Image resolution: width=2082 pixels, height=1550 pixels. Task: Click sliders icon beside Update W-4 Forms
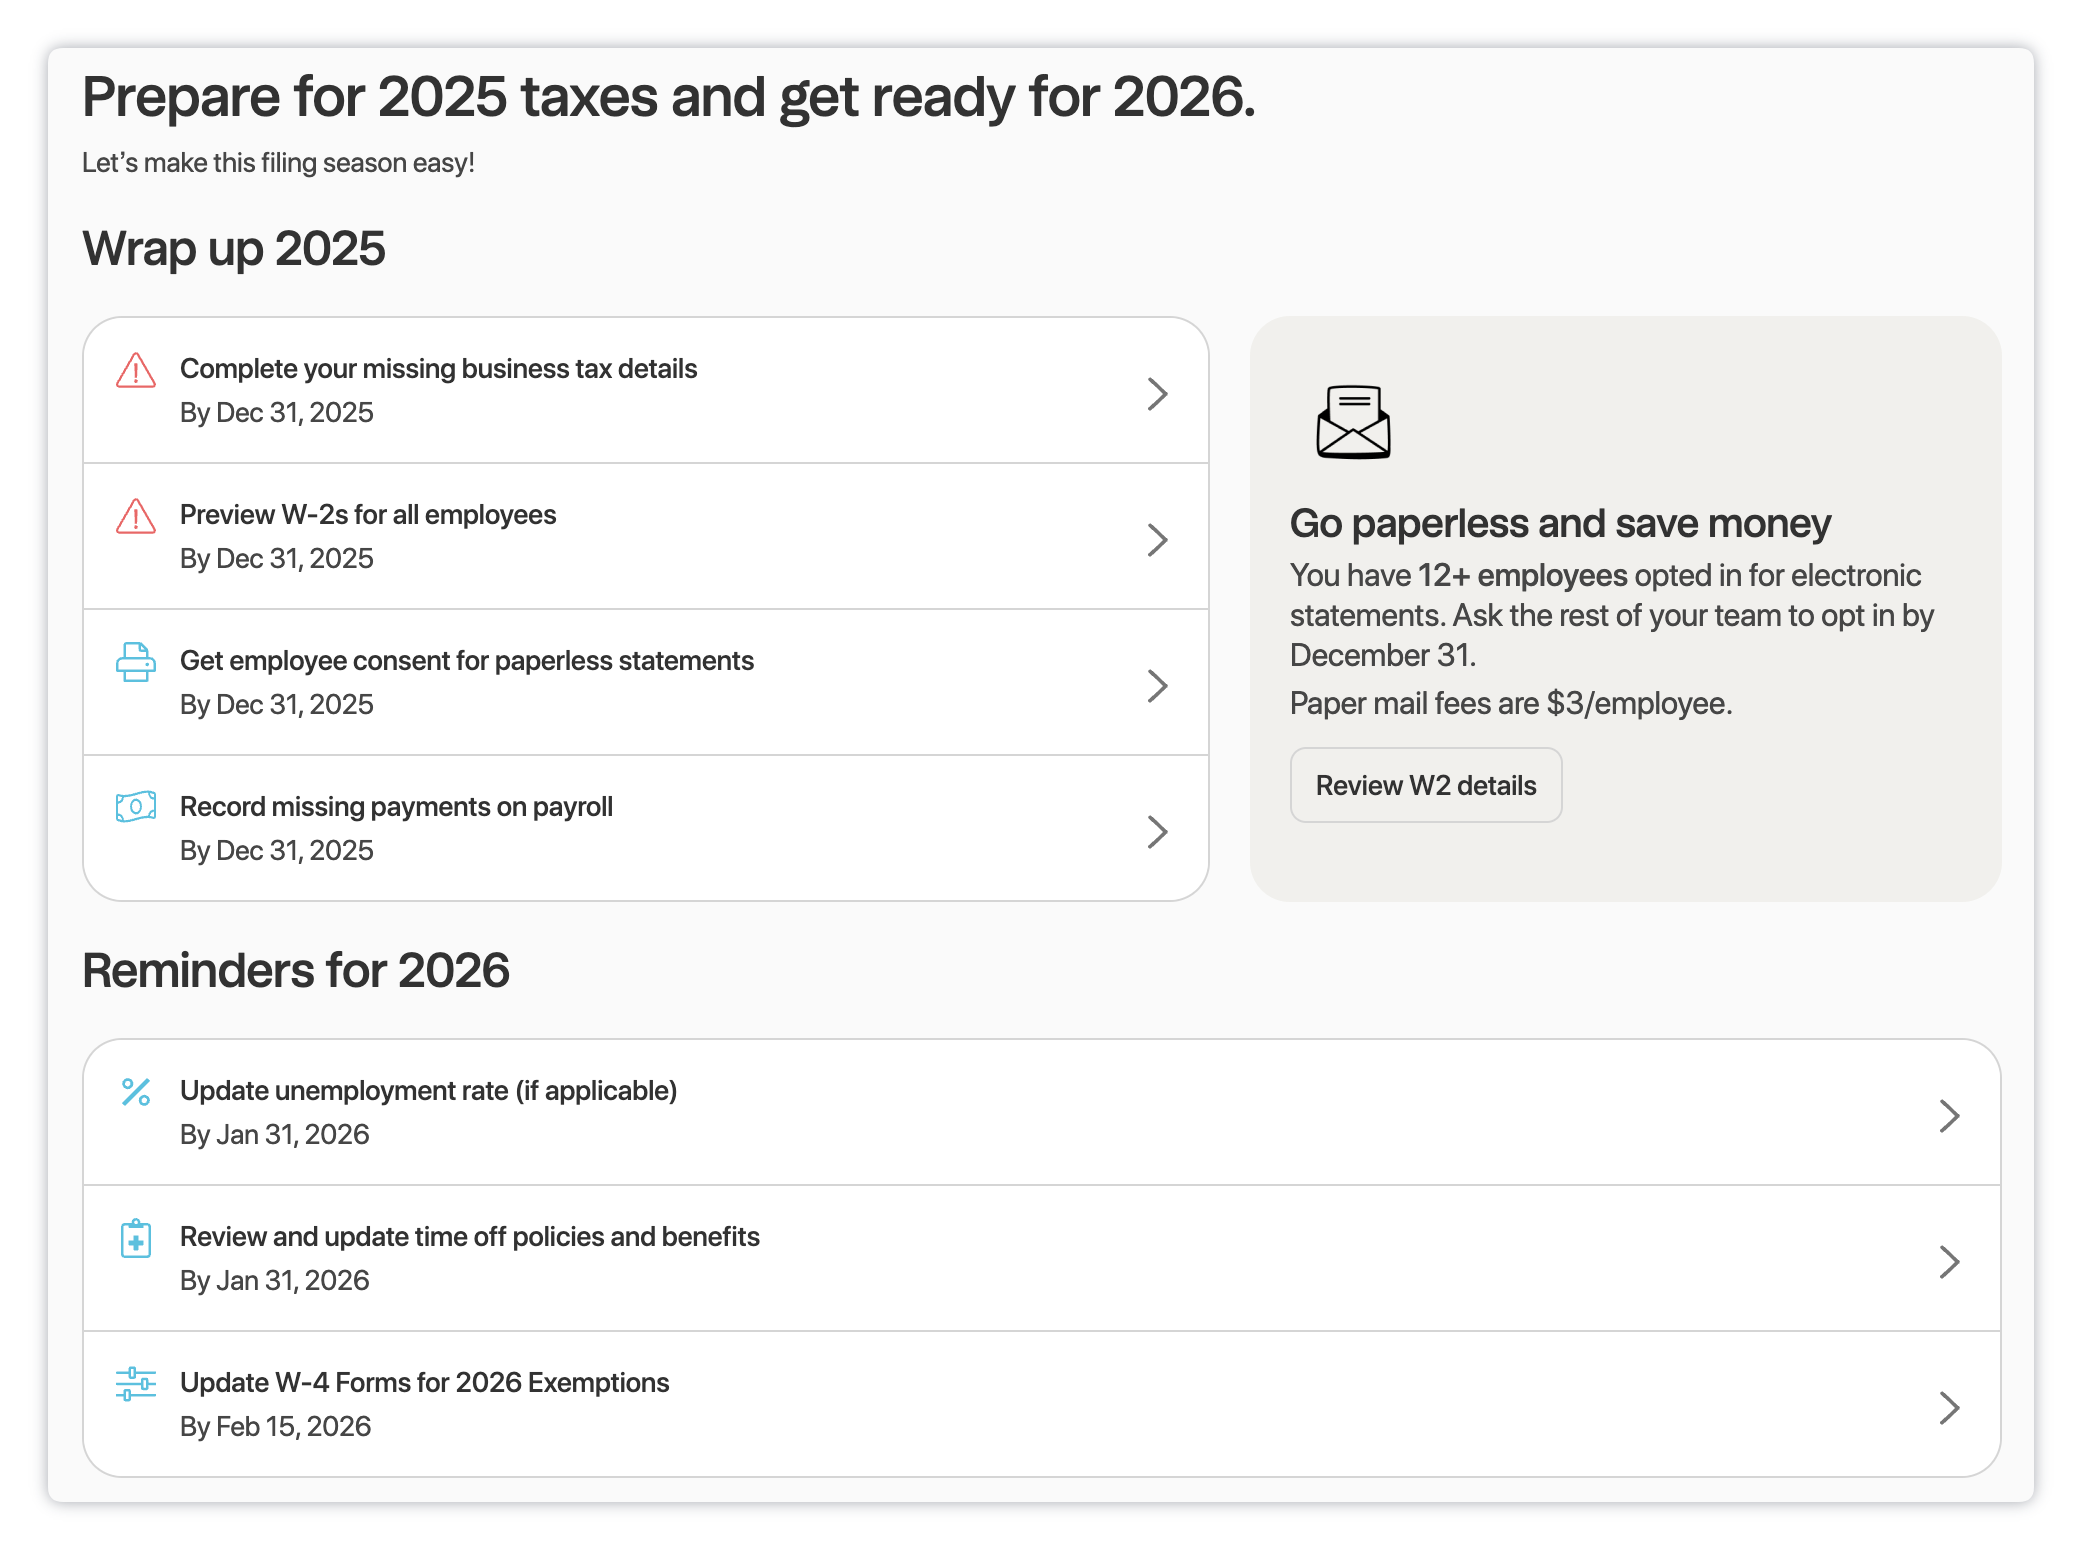click(136, 1384)
